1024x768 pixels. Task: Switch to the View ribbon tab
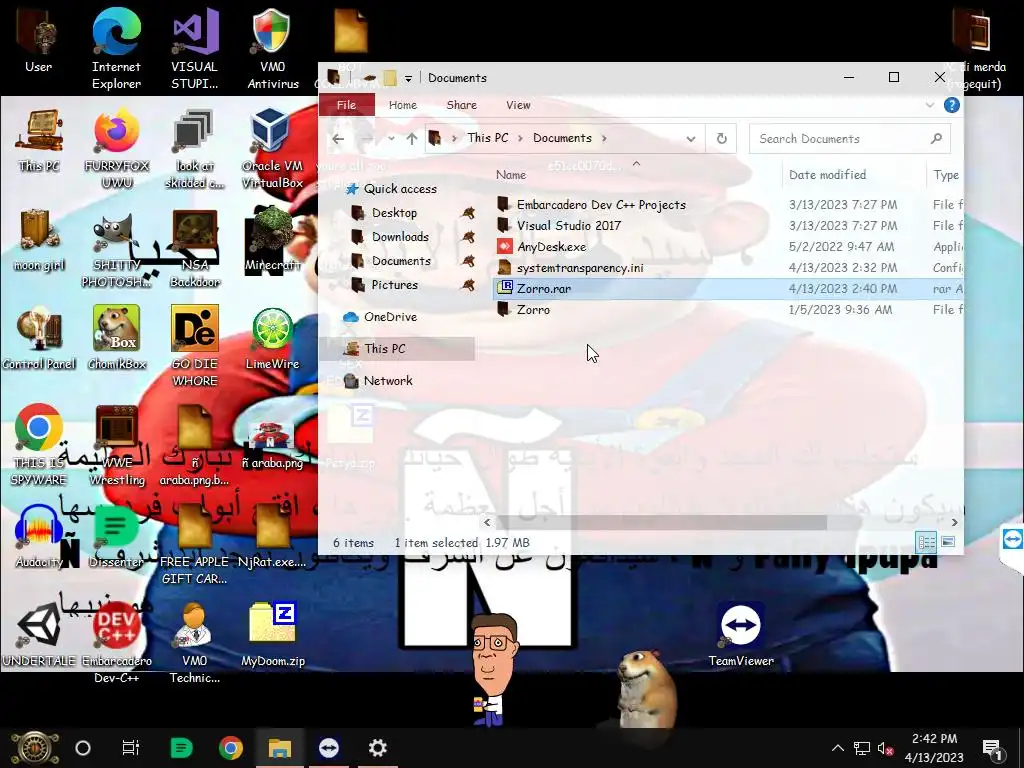click(x=518, y=105)
